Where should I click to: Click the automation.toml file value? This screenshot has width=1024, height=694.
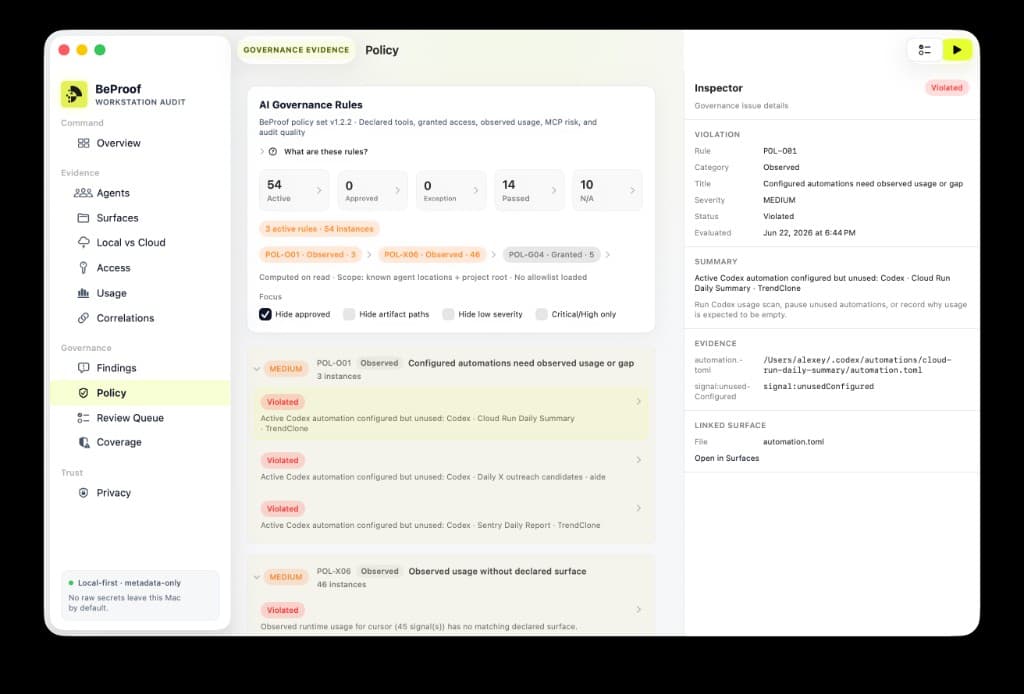click(793, 442)
